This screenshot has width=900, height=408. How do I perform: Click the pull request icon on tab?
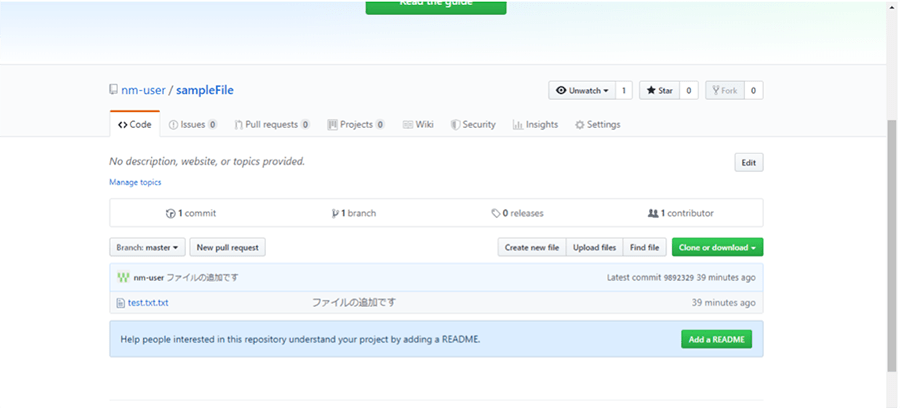tap(238, 125)
